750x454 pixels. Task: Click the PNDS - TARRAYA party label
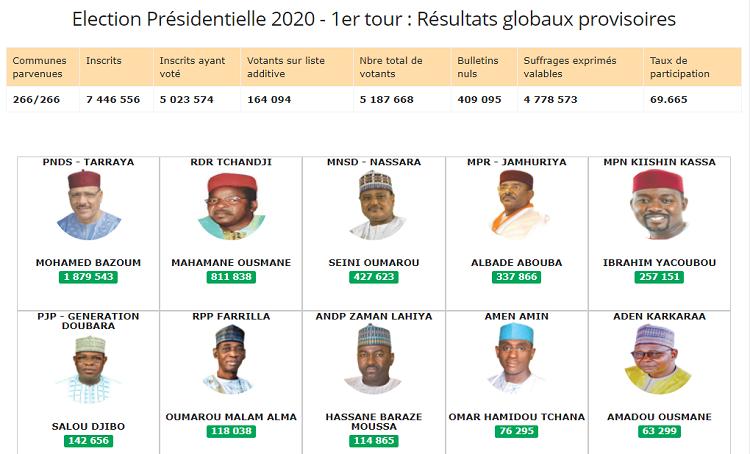(x=88, y=162)
